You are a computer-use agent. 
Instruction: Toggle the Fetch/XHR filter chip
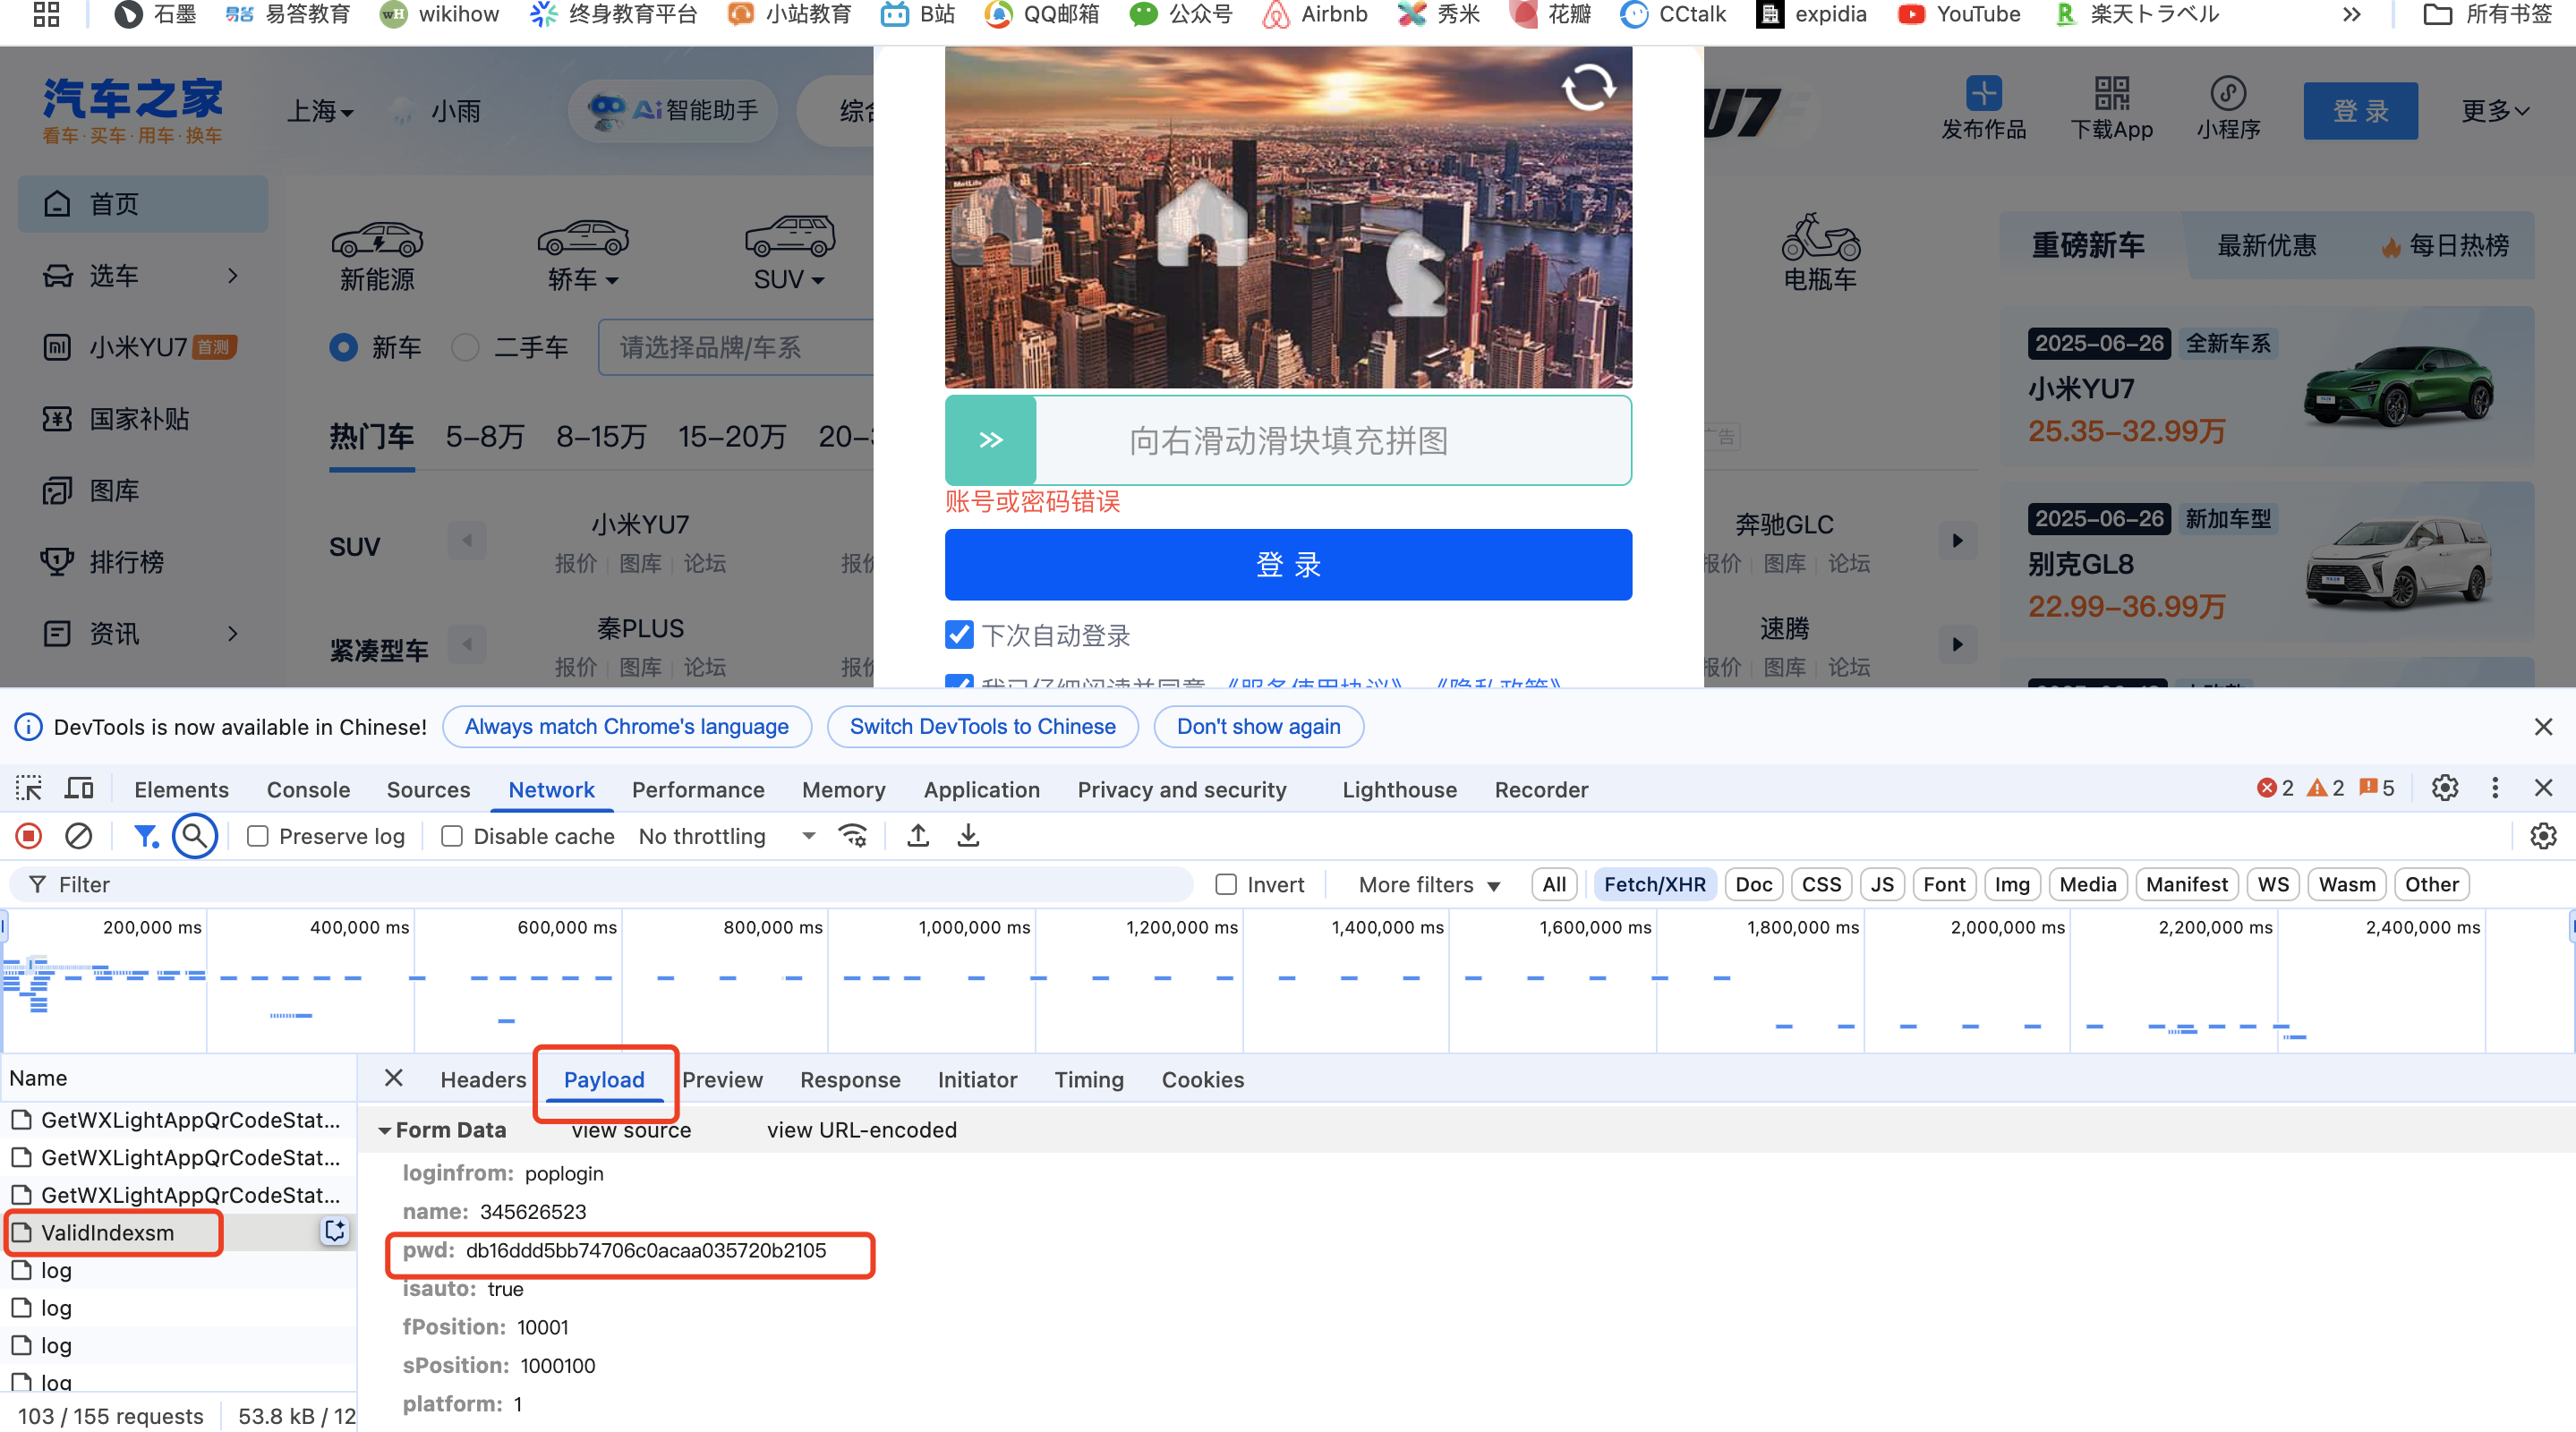[x=1655, y=884]
